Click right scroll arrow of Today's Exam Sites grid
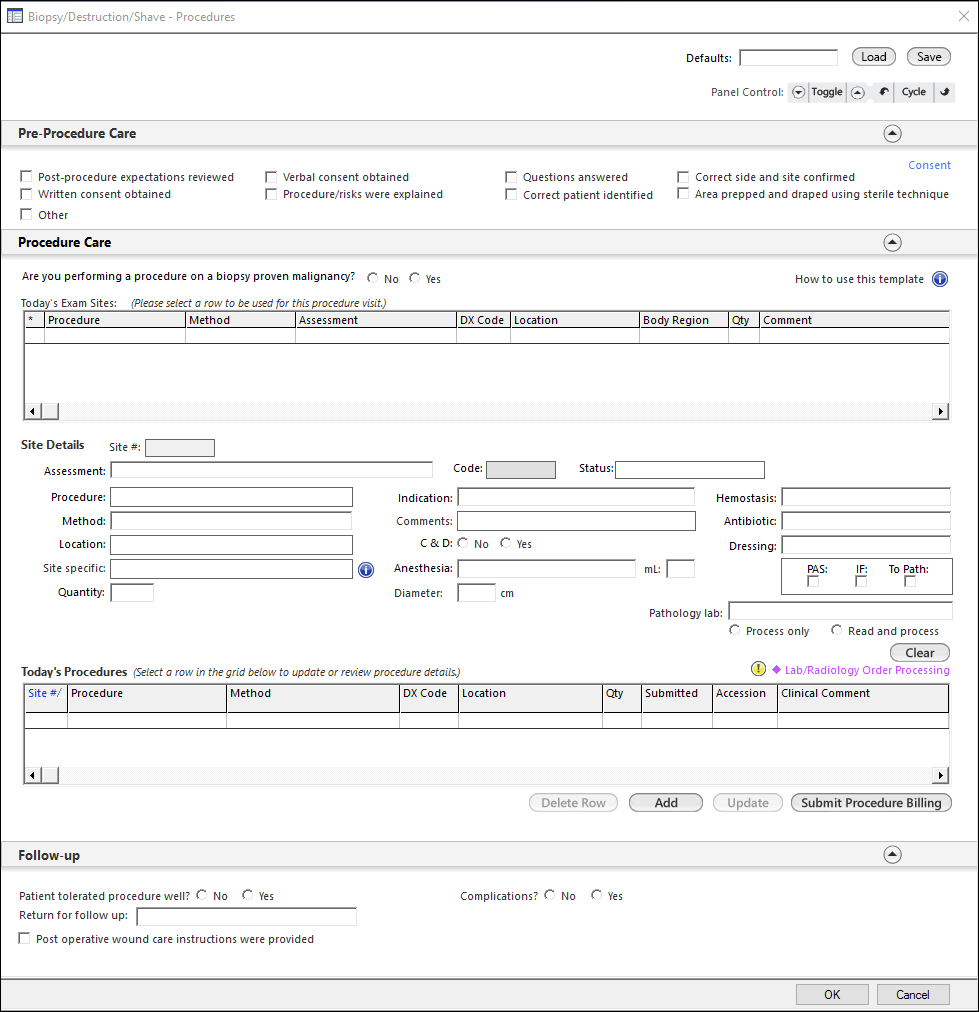The height and width of the screenshot is (1012, 979). coord(940,411)
